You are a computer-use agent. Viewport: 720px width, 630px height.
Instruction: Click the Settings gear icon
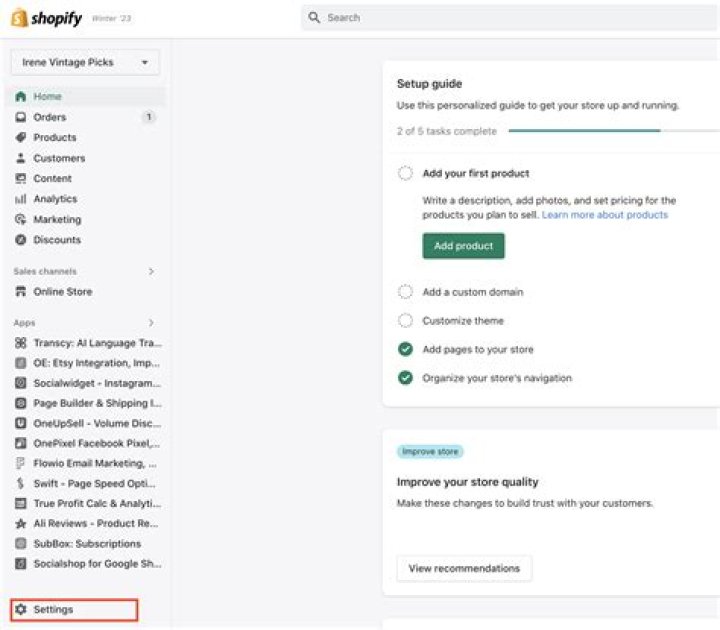(21, 609)
